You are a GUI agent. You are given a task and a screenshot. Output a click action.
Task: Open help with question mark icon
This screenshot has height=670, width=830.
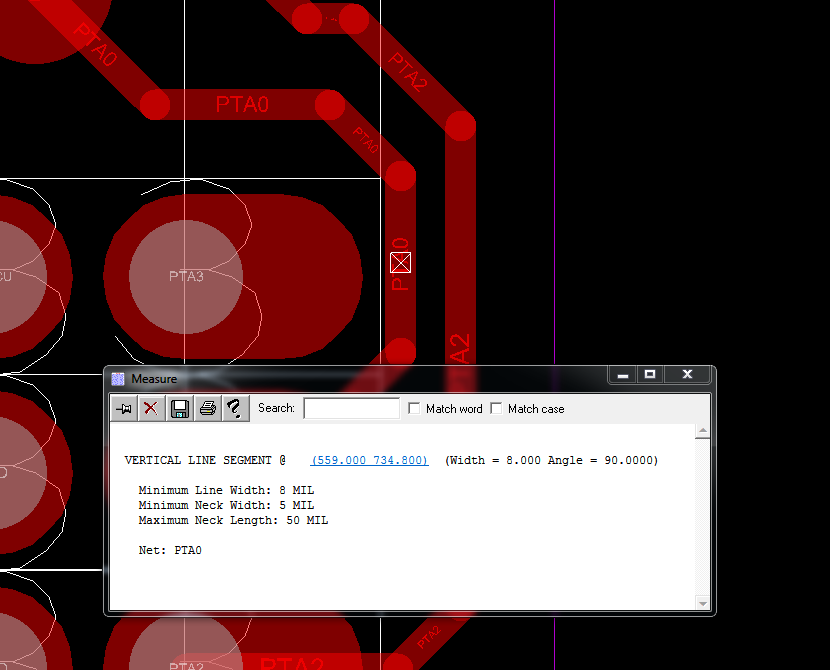pos(235,409)
